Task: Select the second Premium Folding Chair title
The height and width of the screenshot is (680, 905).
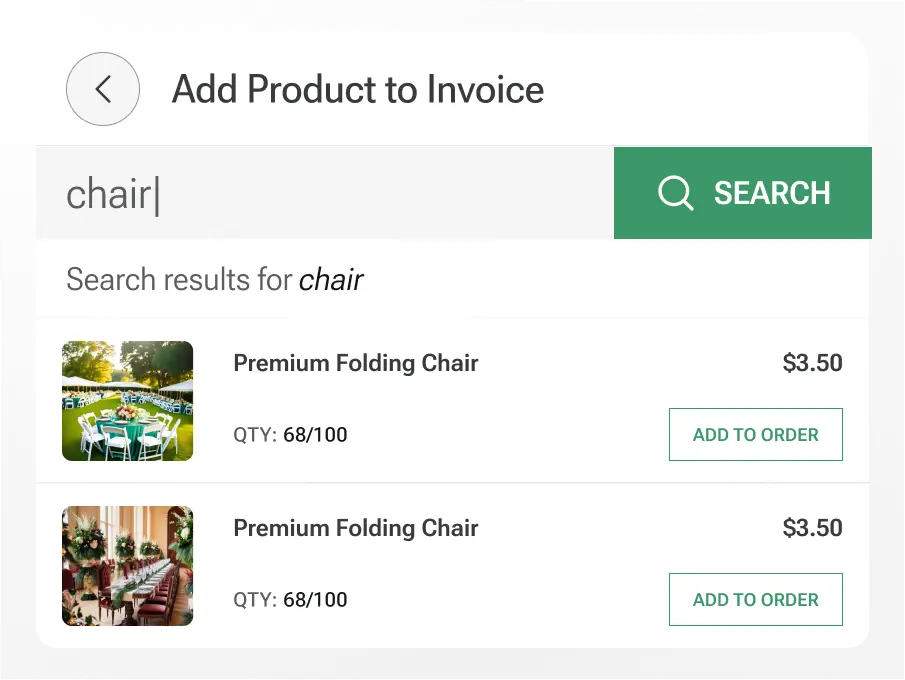Action: click(x=356, y=528)
